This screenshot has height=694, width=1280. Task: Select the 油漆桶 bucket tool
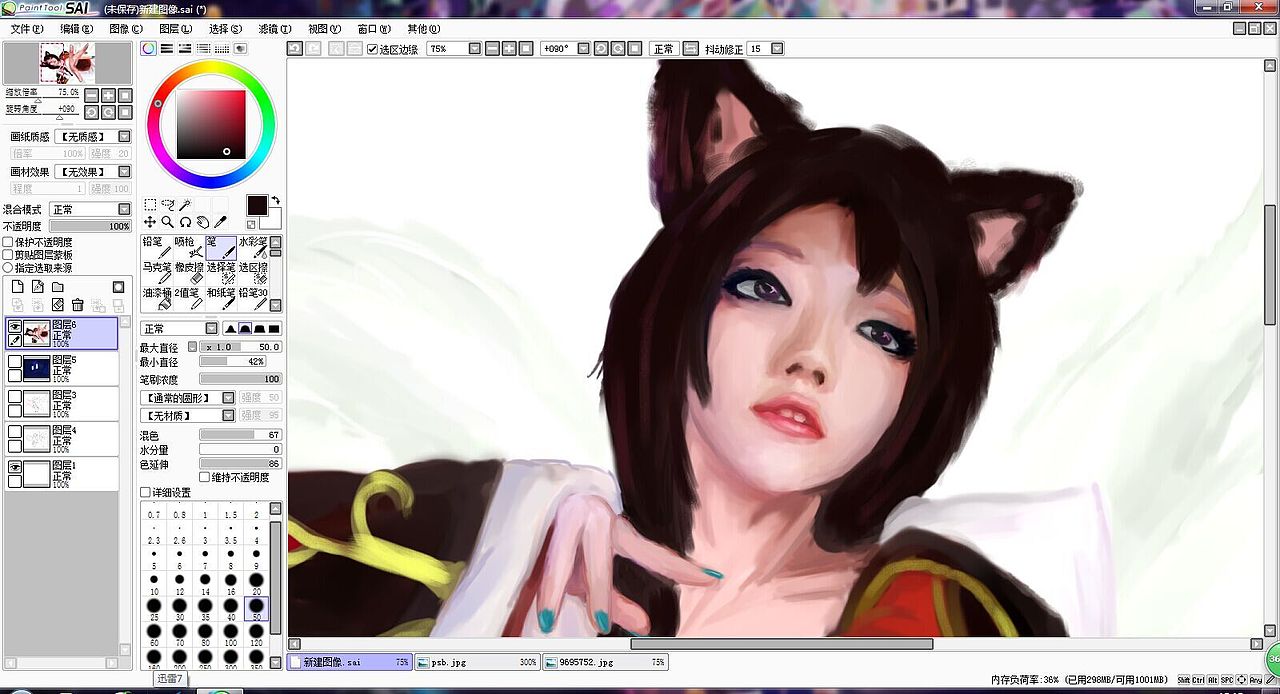point(155,298)
